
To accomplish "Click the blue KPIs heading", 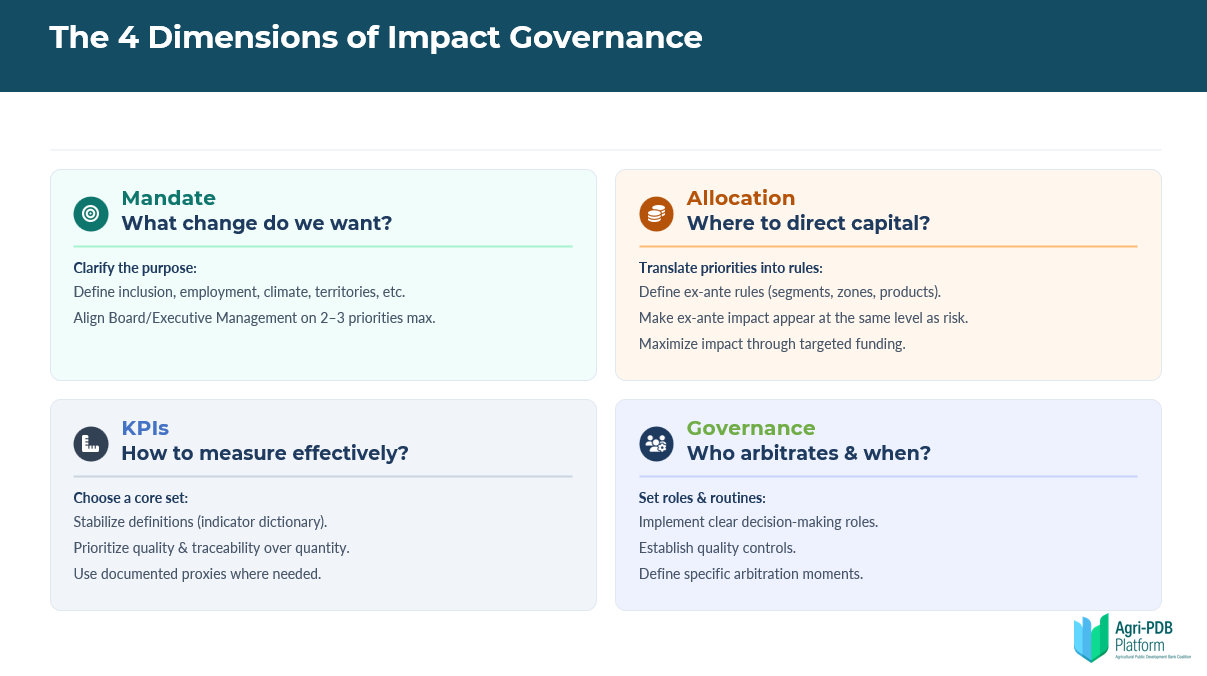I will pyautogui.click(x=146, y=428).
